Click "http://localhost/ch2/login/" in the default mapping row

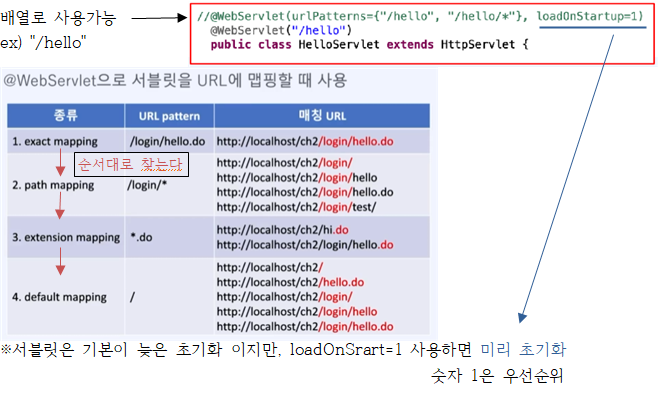(x=285, y=297)
